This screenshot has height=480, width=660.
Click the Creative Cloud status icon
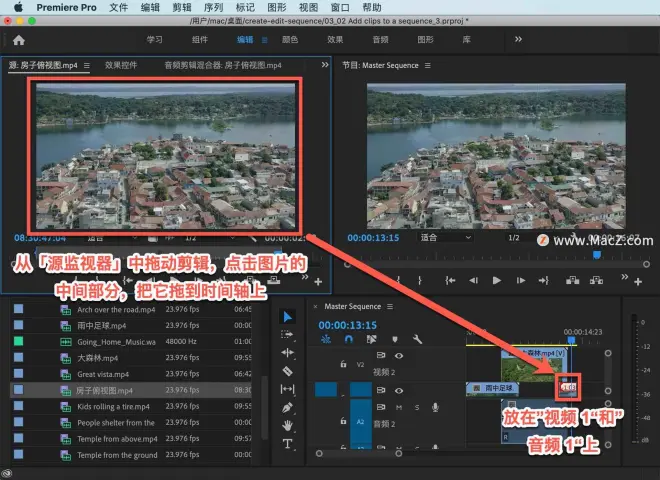pyautogui.click(x=6, y=474)
